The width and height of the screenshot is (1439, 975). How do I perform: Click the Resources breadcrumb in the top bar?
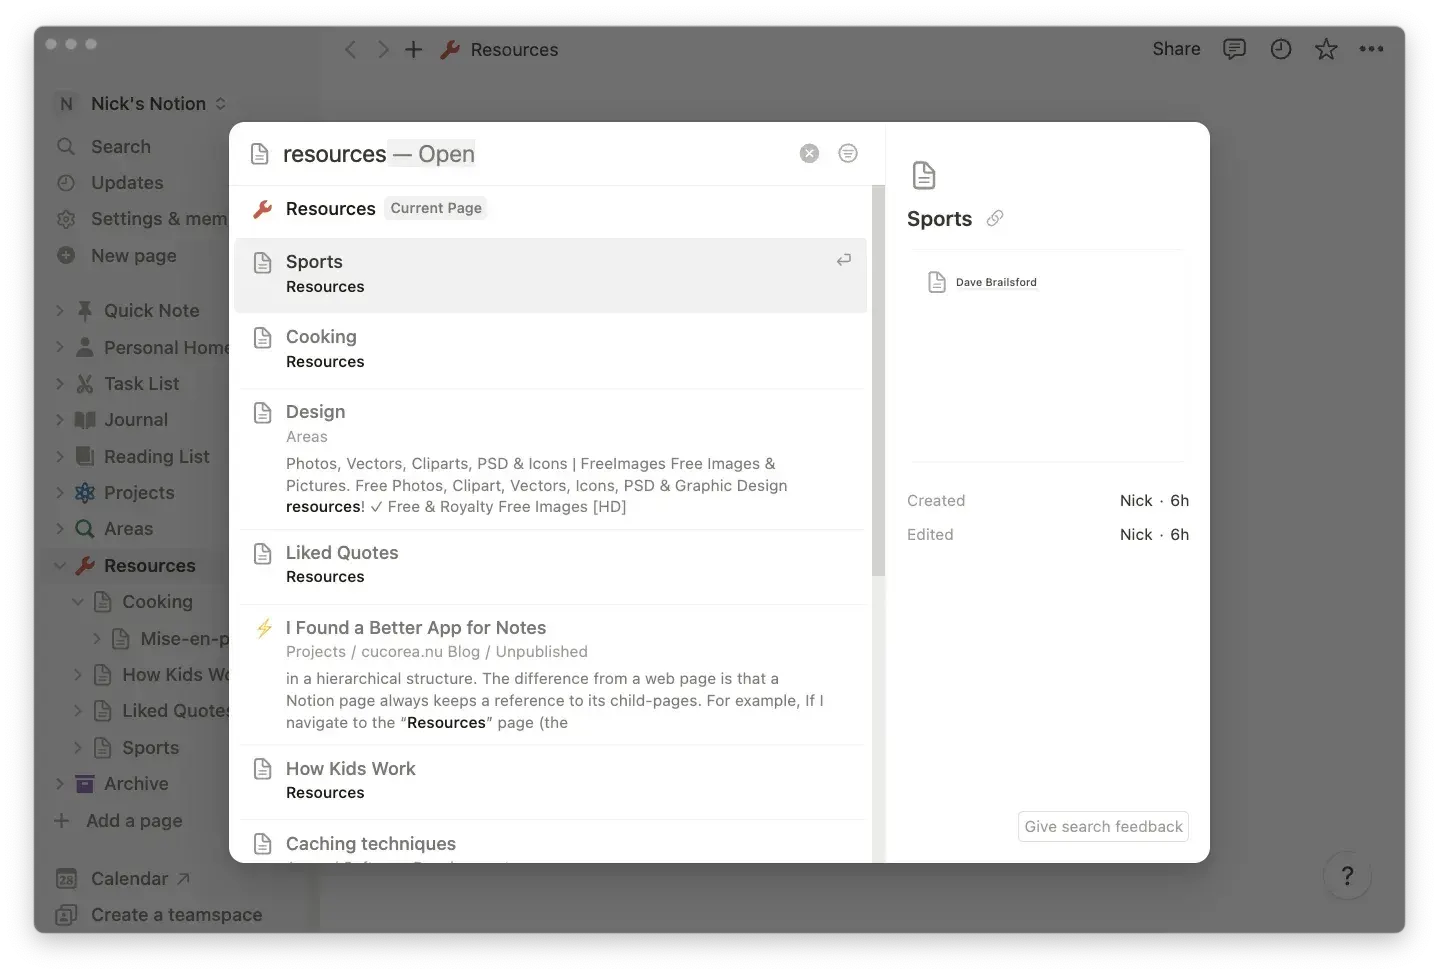point(515,49)
